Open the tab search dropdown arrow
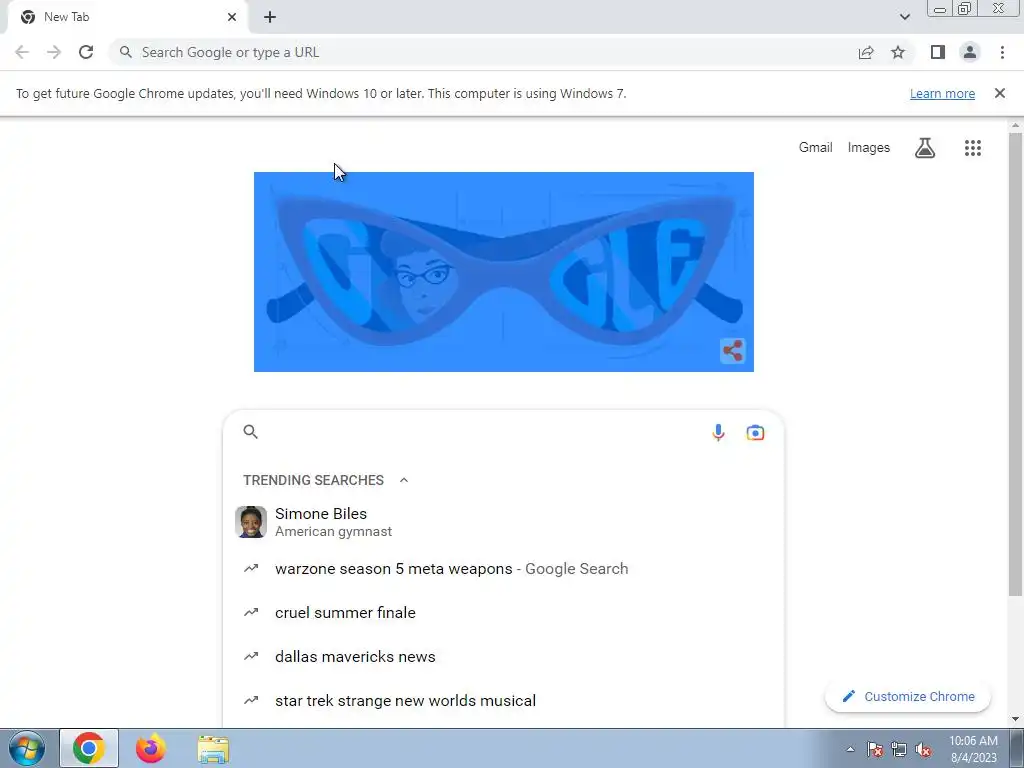The width and height of the screenshot is (1024, 768). click(904, 17)
